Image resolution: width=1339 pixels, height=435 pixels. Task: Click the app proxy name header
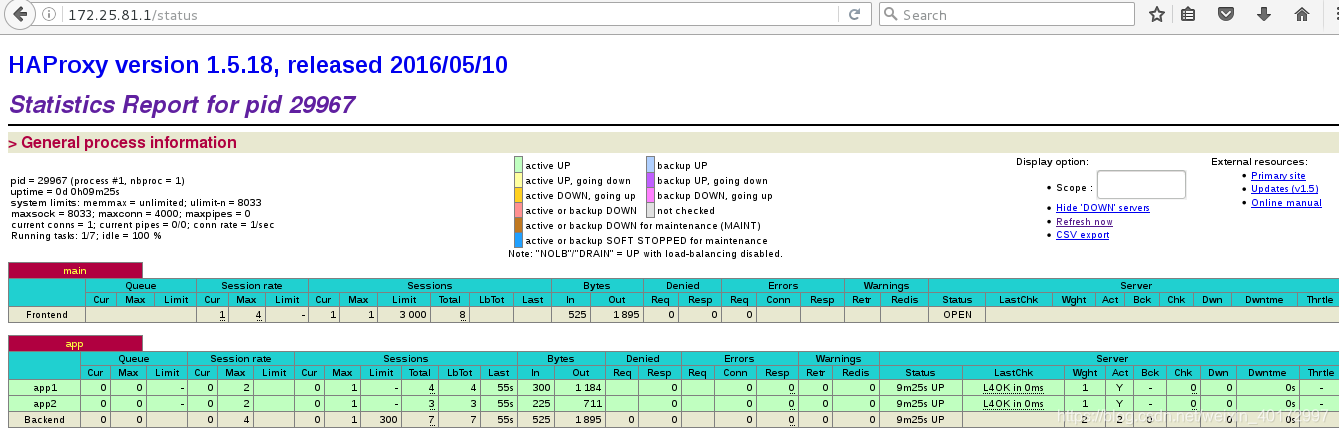click(x=75, y=343)
